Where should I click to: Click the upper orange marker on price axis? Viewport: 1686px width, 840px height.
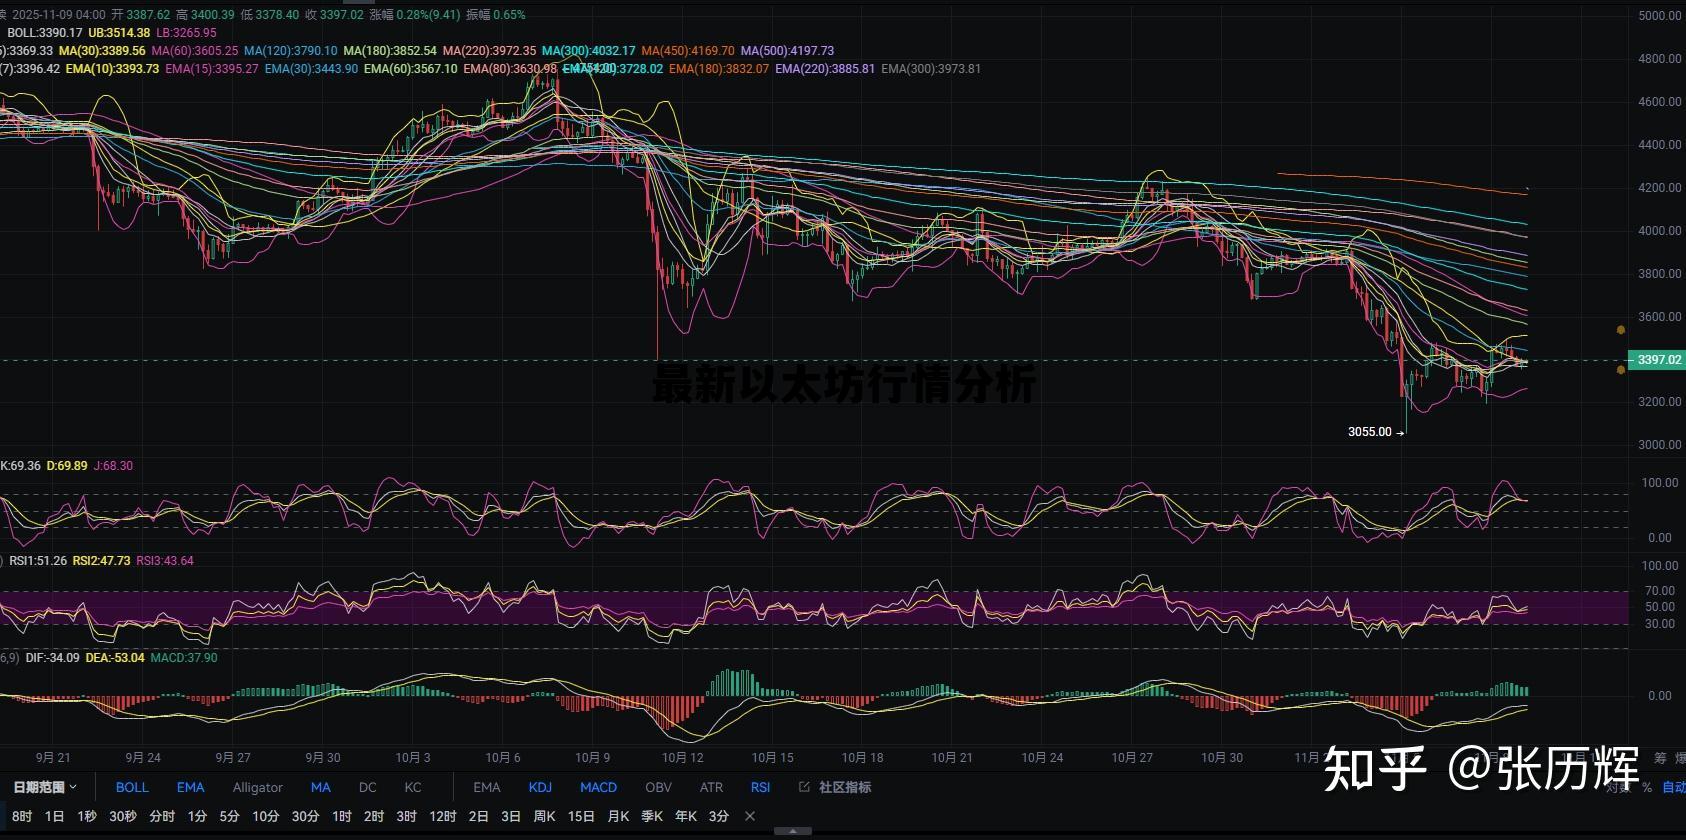[x=1621, y=329]
